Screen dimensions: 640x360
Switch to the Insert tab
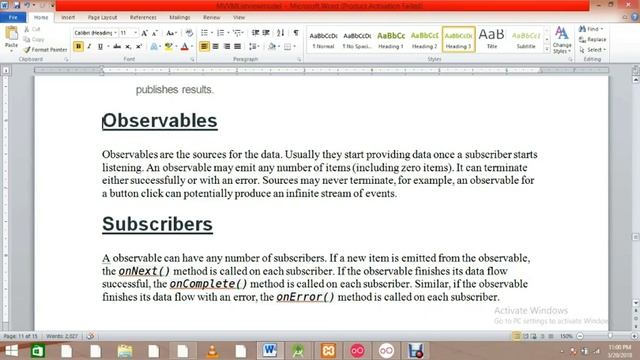pos(68,17)
